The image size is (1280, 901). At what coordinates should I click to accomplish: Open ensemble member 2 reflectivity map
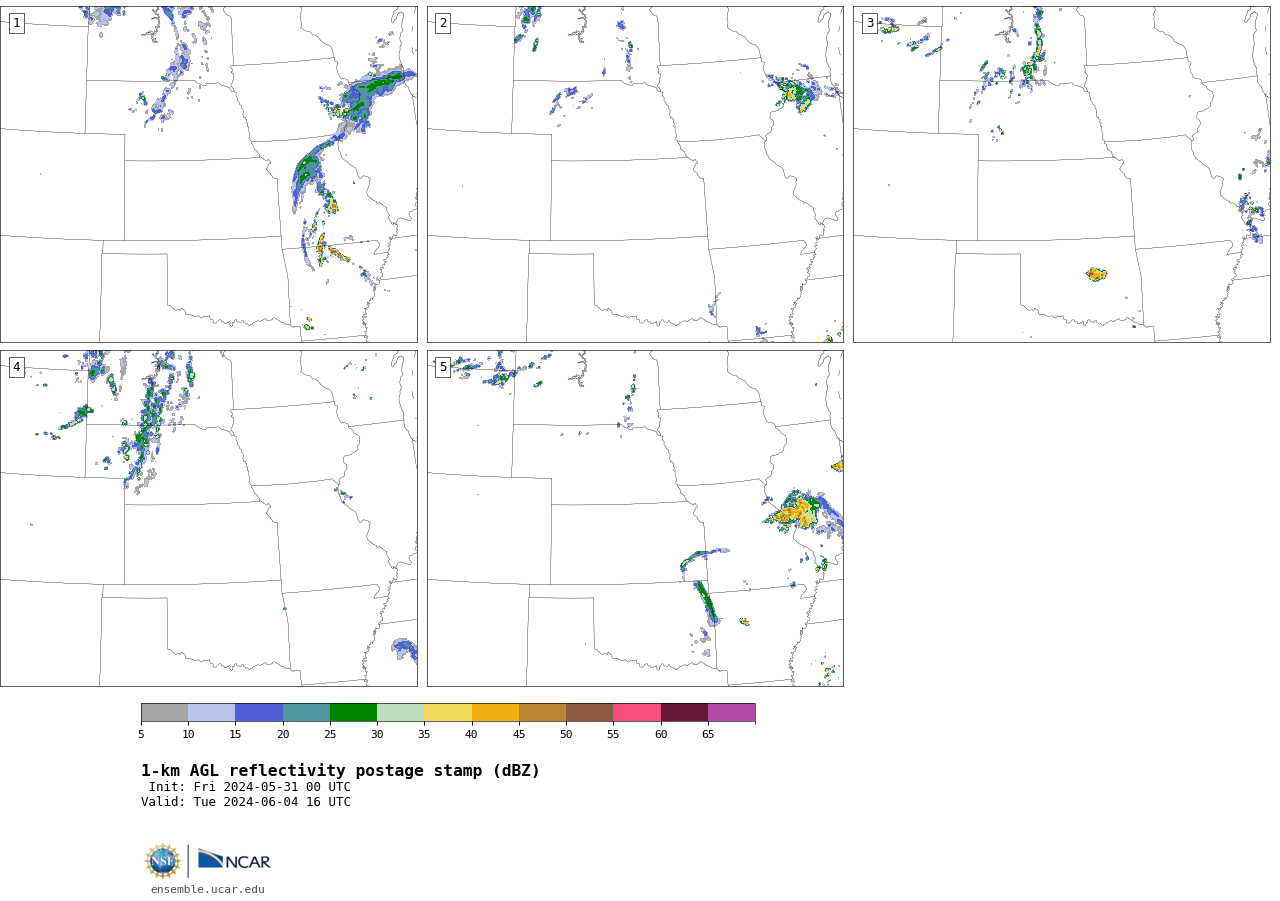(x=635, y=175)
